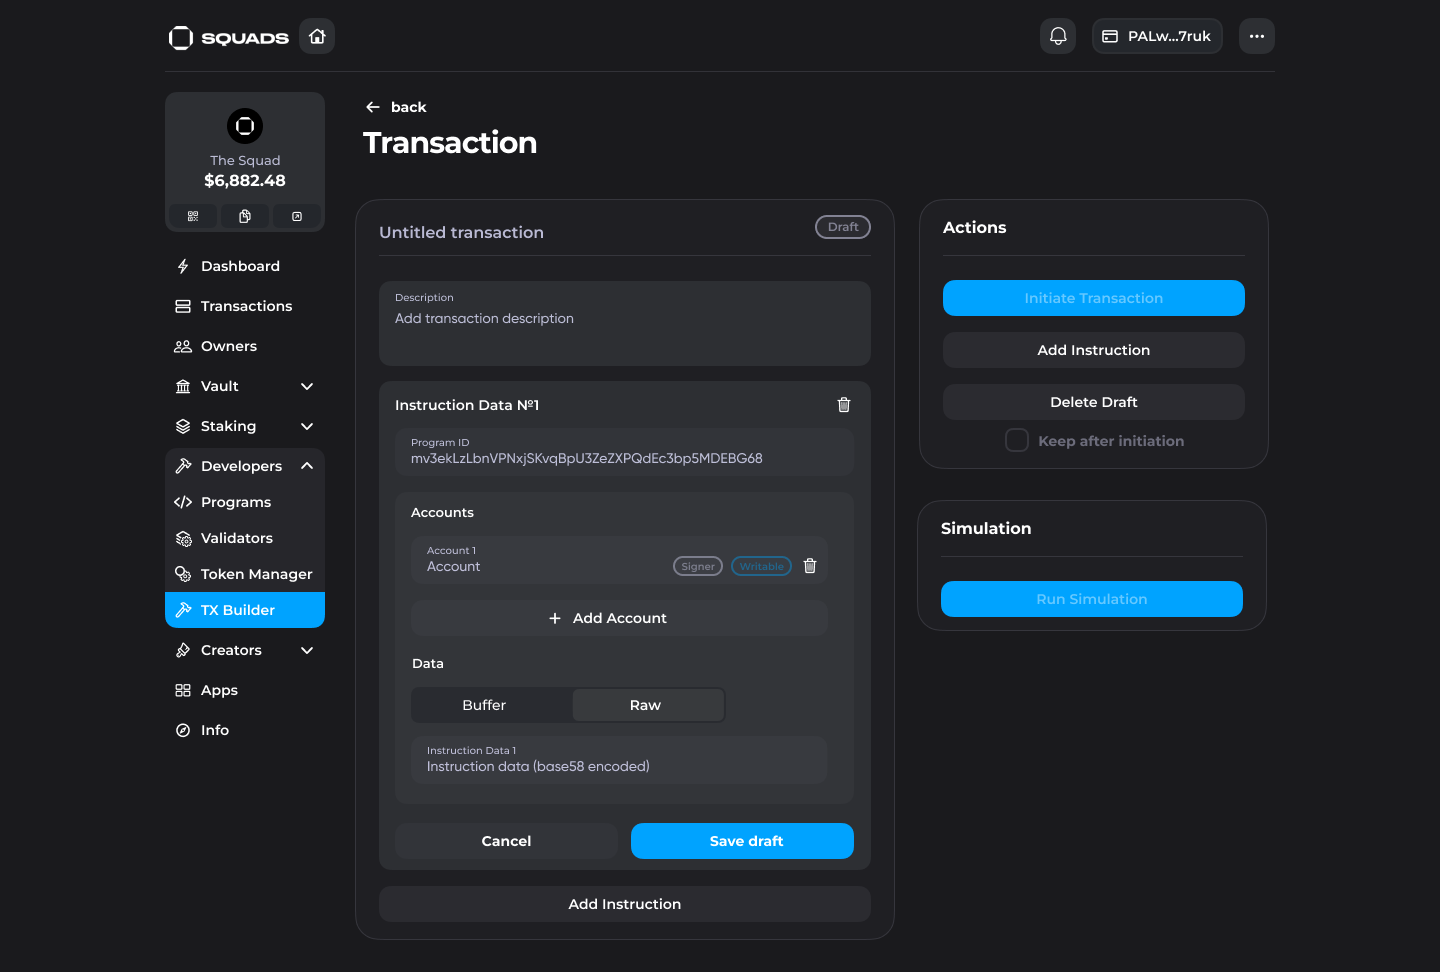Image resolution: width=1440 pixels, height=972 pixels.
Task: Delete Instruction Data Nº1 with trash icon
Action: click(x=843, y=405)
